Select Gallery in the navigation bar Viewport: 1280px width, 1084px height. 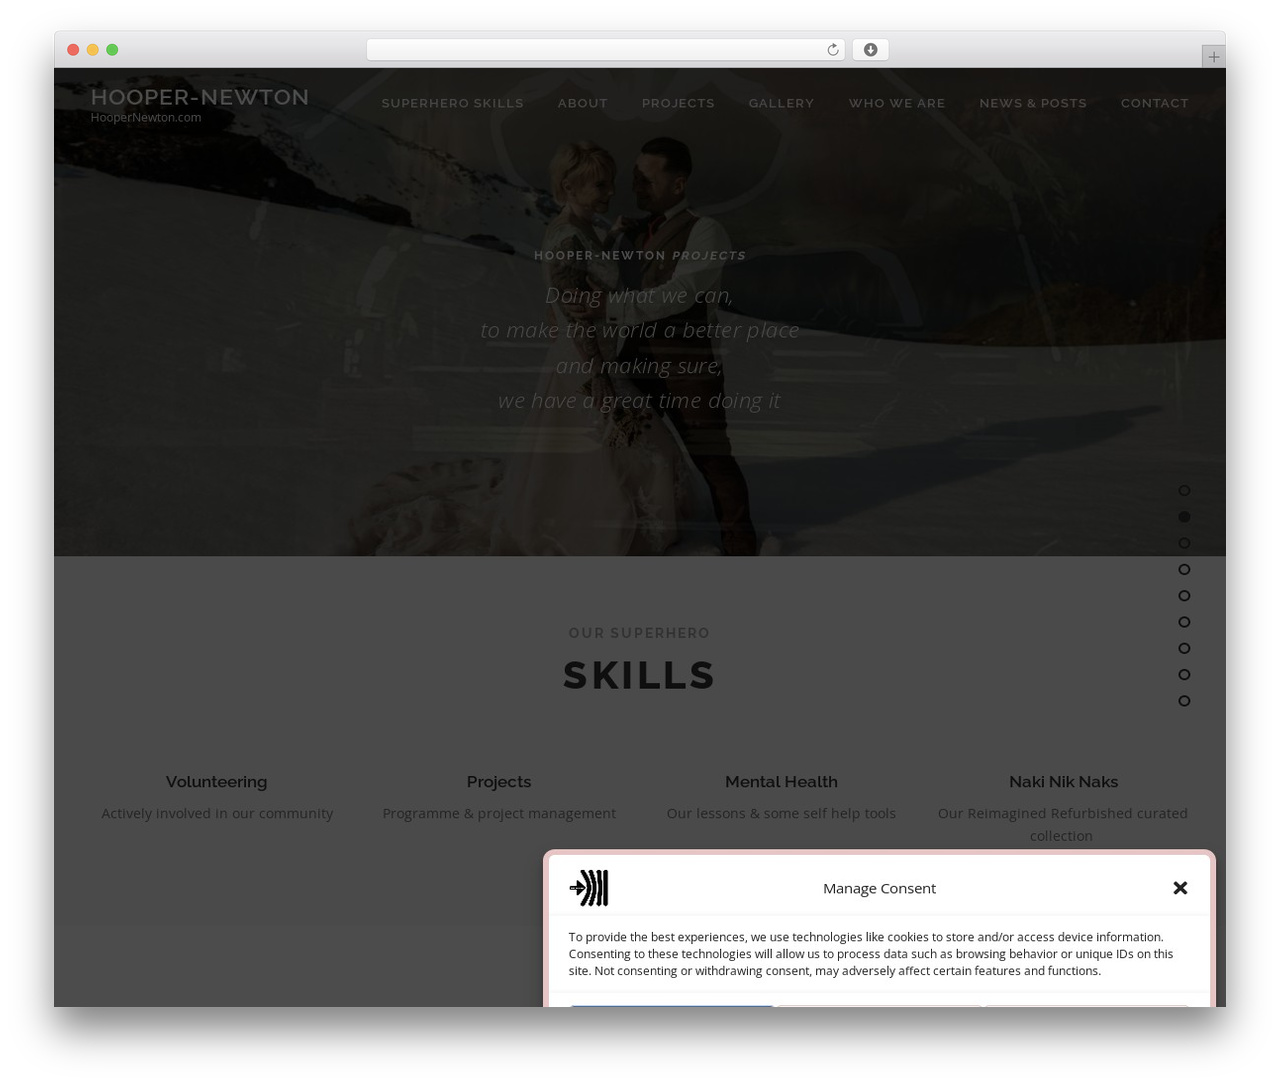781,103
